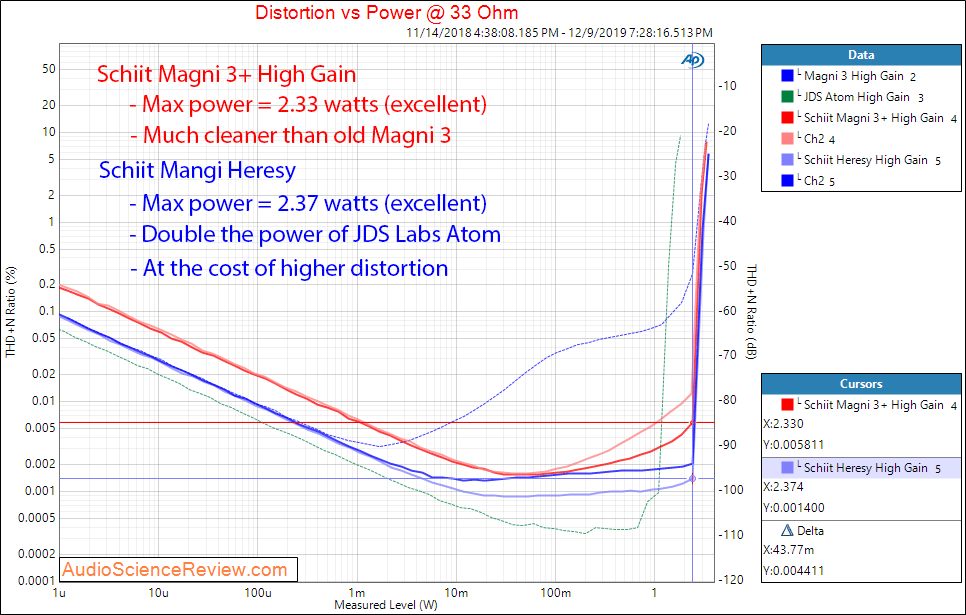Select the 'Magni 3 High Gain' legend entry
Image resolution: width=966 pixels, height=615 pixels.
tap(860, 76)
